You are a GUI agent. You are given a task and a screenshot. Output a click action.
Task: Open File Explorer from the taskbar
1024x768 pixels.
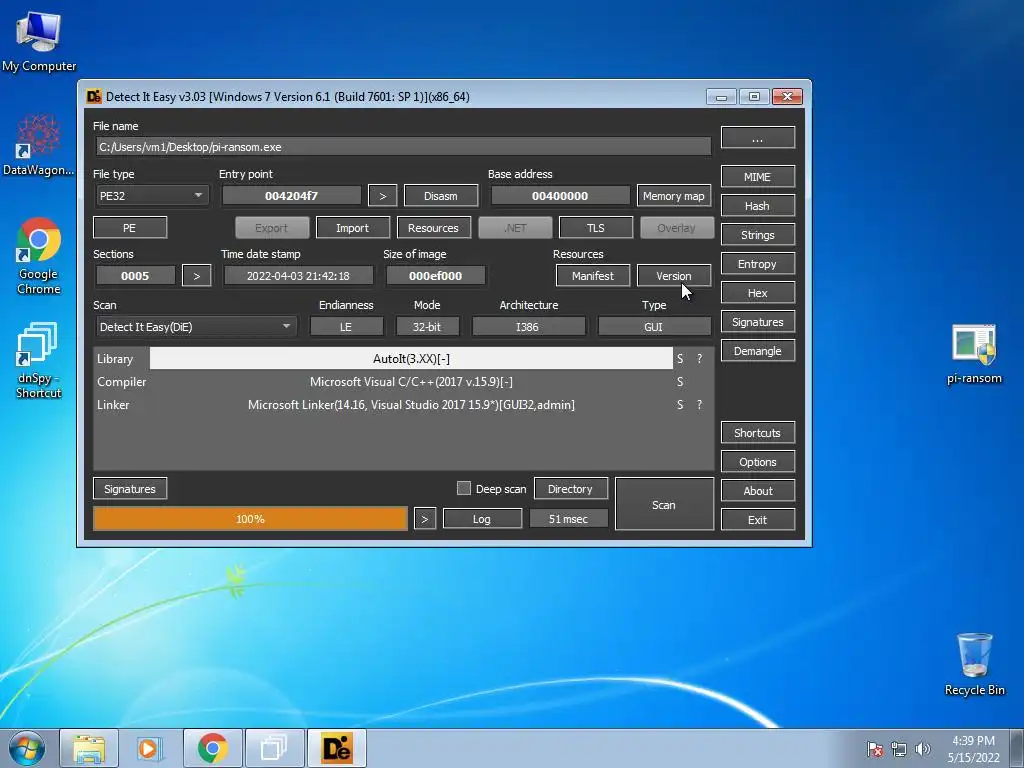89,748
